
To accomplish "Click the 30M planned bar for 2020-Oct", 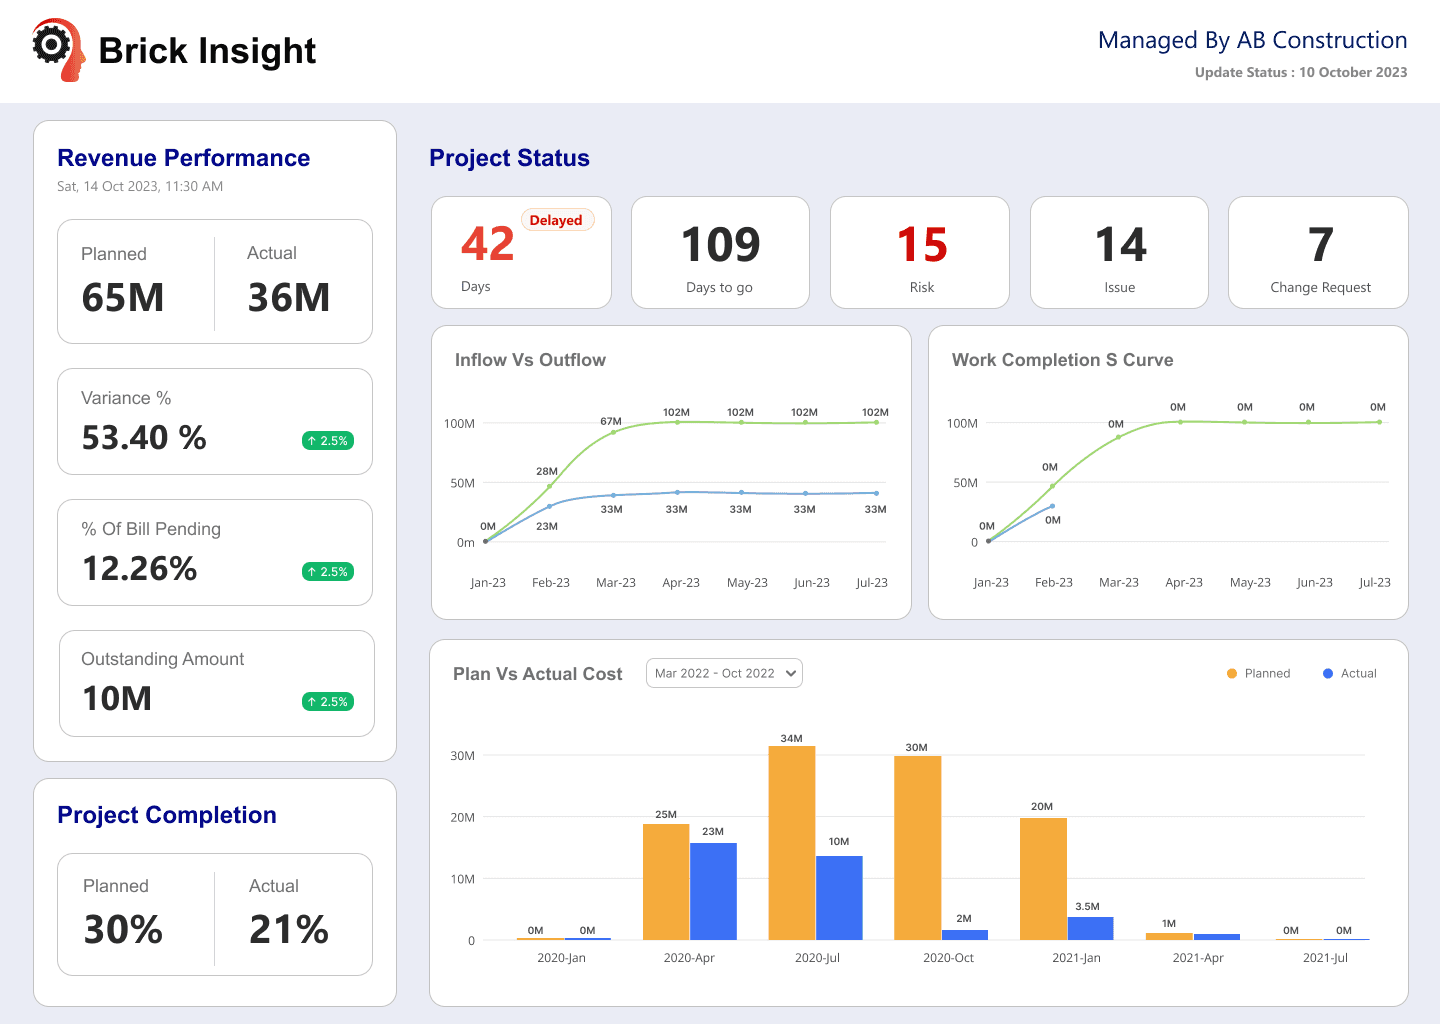I will [x=918, y=848].
